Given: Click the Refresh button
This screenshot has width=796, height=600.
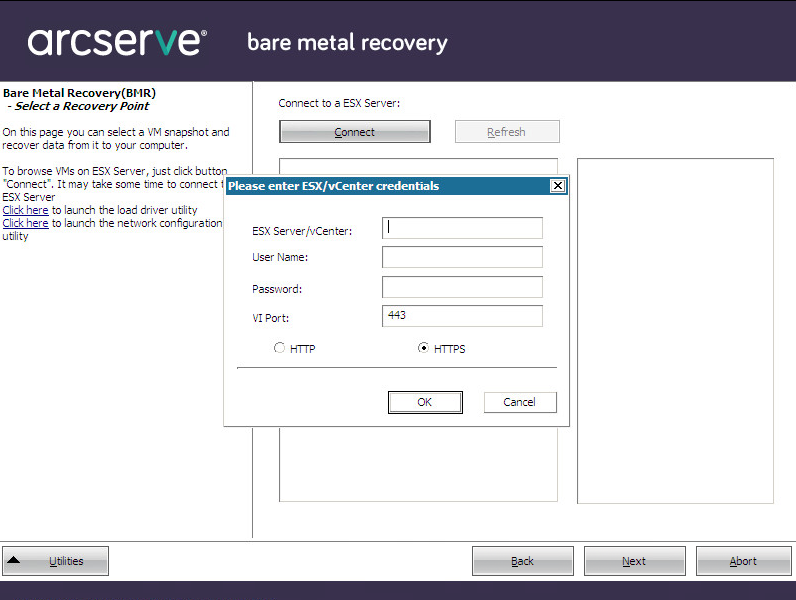Looking at the screenshot, I should coord(507,132).
